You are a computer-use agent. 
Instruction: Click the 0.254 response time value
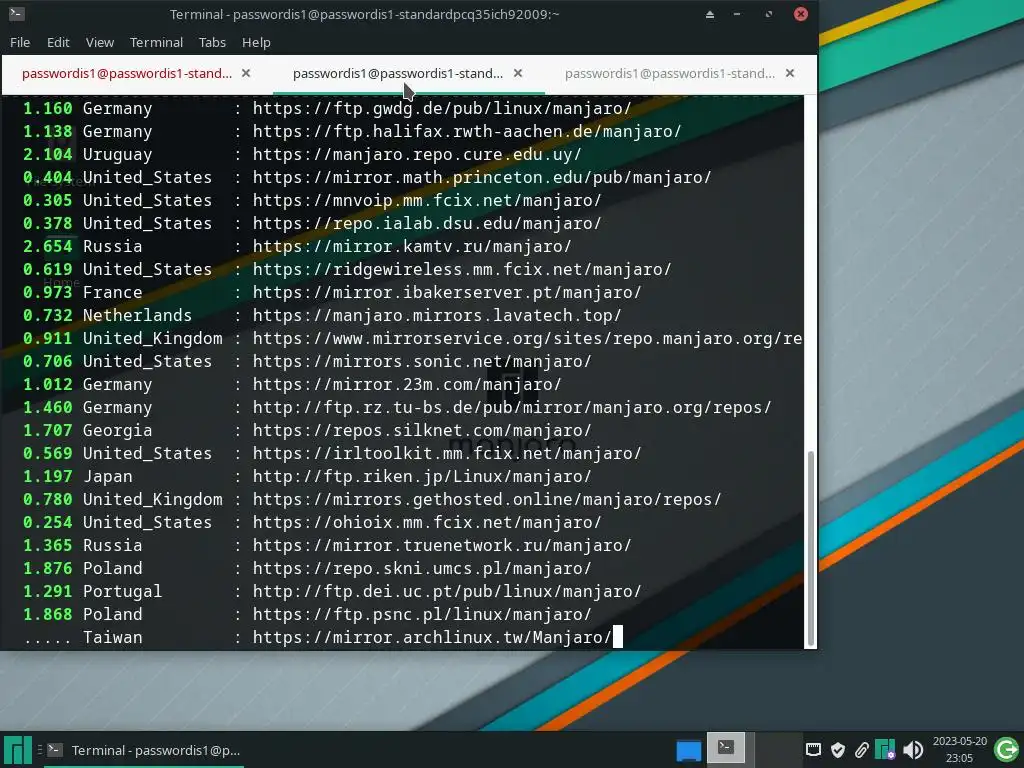point(48,522)
